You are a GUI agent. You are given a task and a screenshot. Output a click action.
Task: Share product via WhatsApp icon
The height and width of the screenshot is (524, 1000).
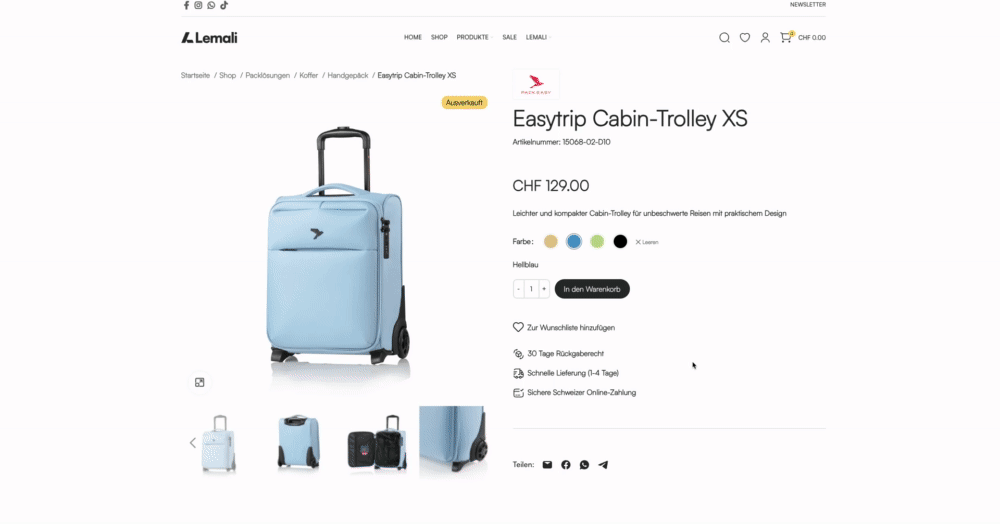[584, 465]
